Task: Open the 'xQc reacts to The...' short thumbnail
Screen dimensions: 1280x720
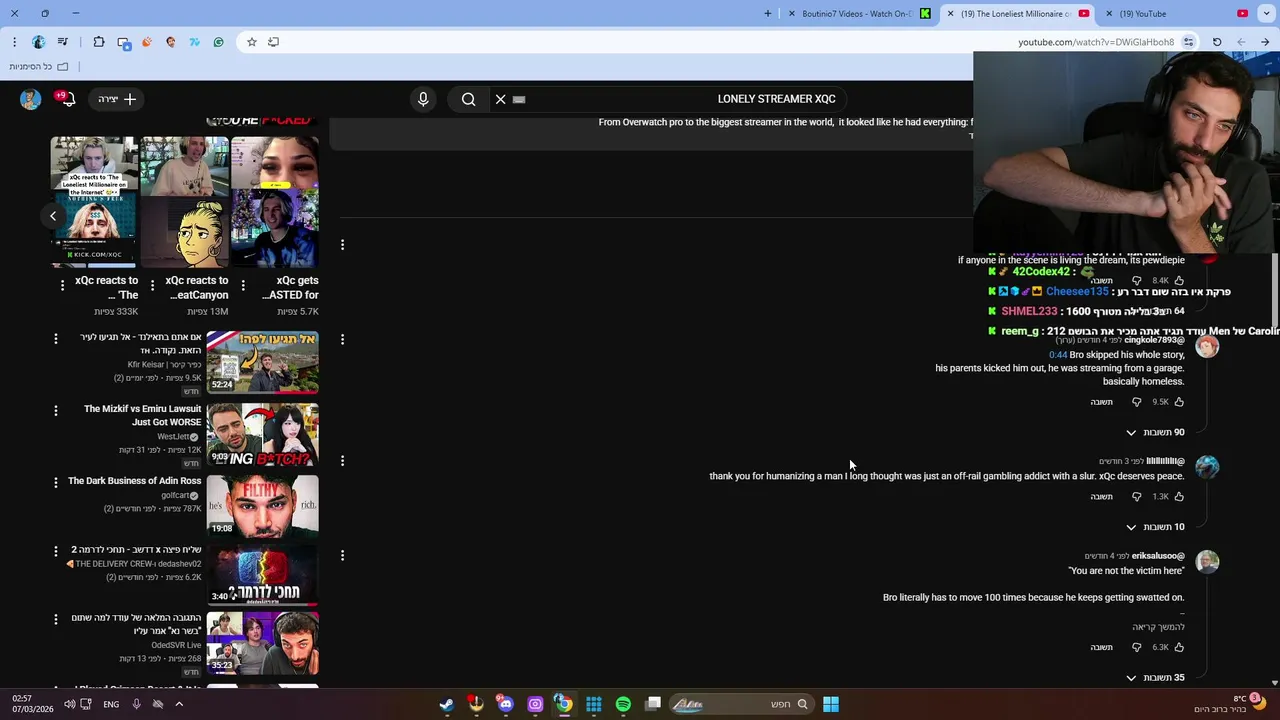Action: coord(95,202)
